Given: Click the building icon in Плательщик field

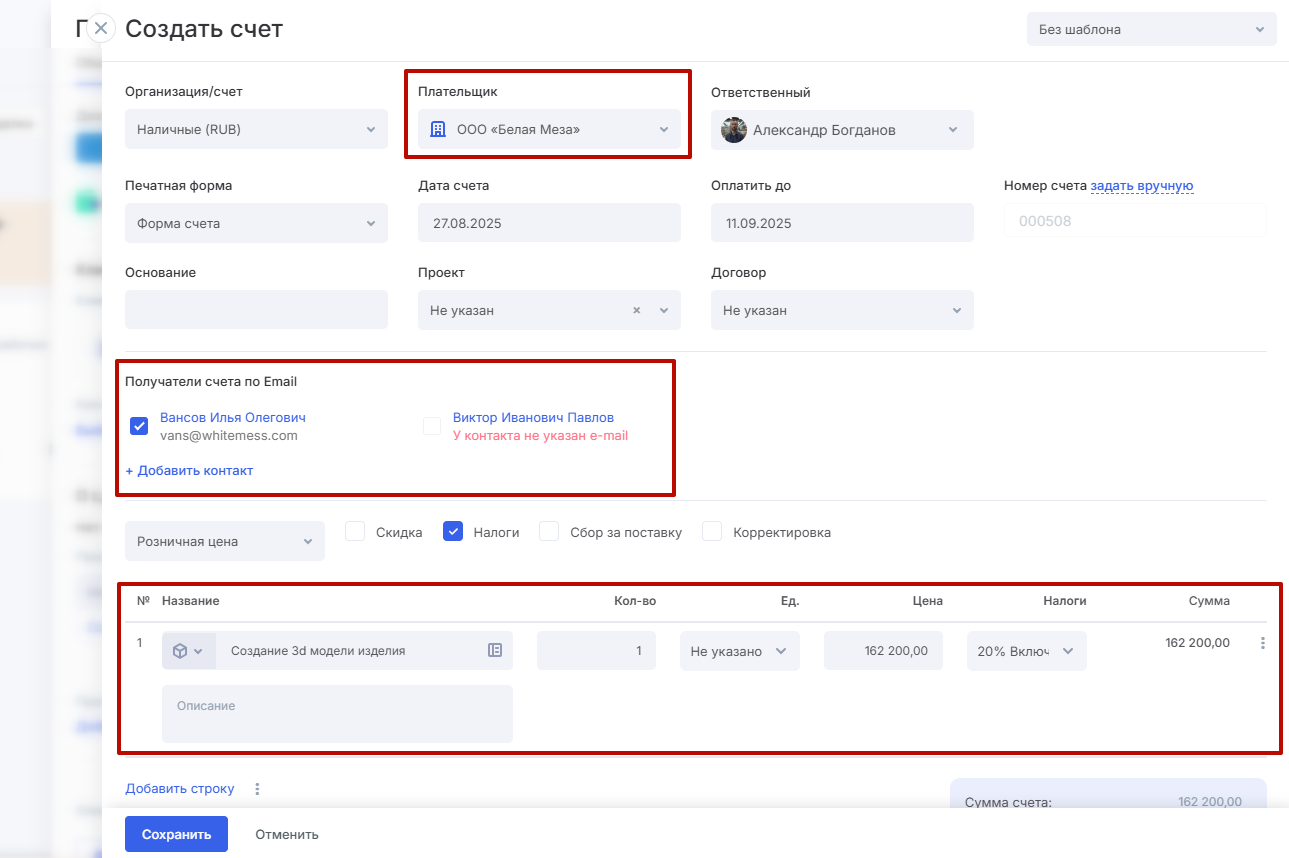Looking at the screenshot, I should (x=437, y=129).
